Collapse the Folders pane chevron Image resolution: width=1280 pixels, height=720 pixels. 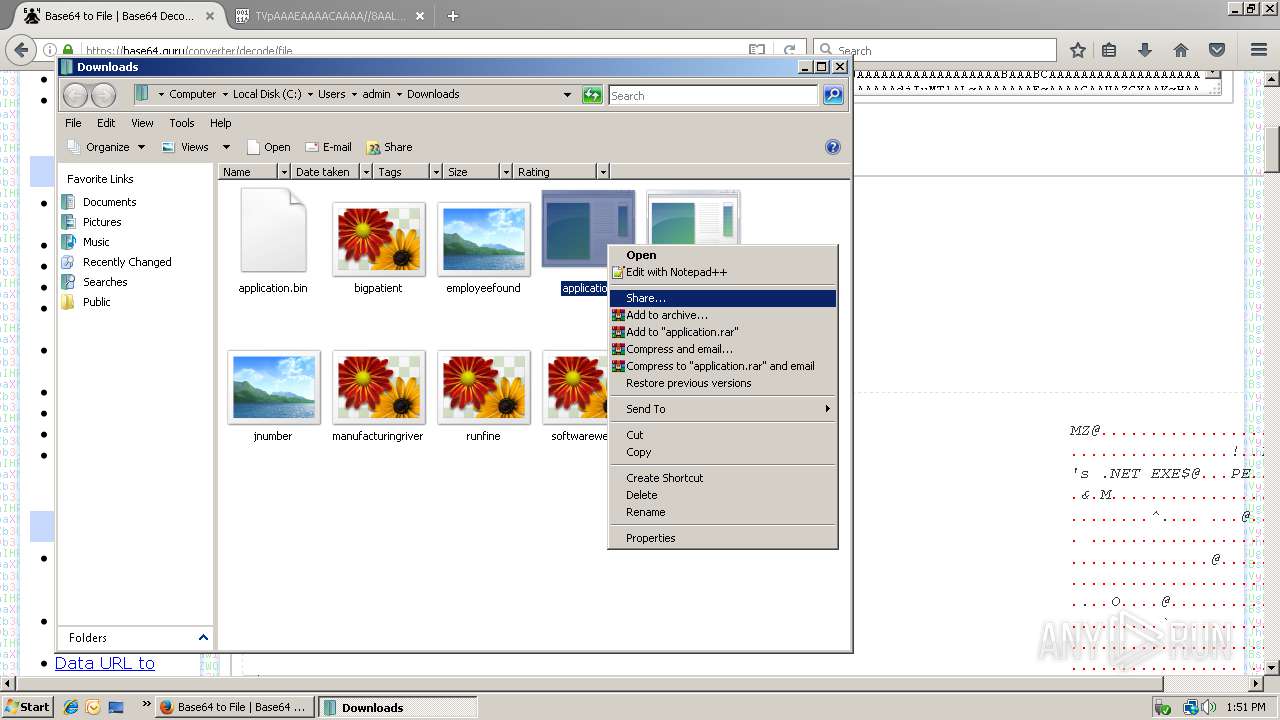tap(203, 637)
